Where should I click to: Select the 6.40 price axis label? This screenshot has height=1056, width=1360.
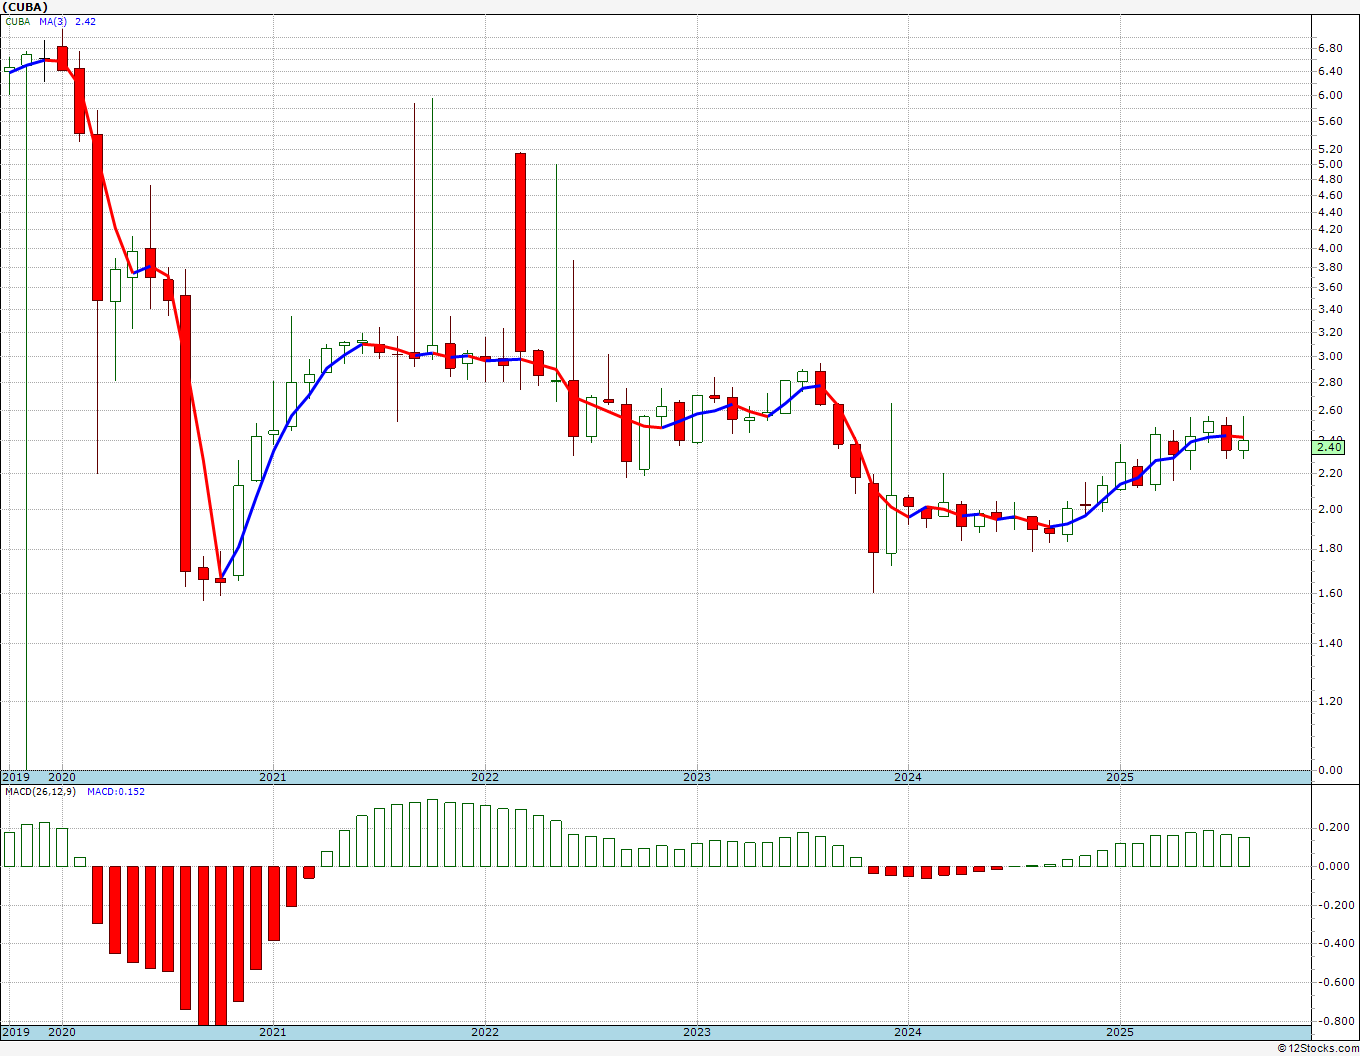click(1329, 71)
